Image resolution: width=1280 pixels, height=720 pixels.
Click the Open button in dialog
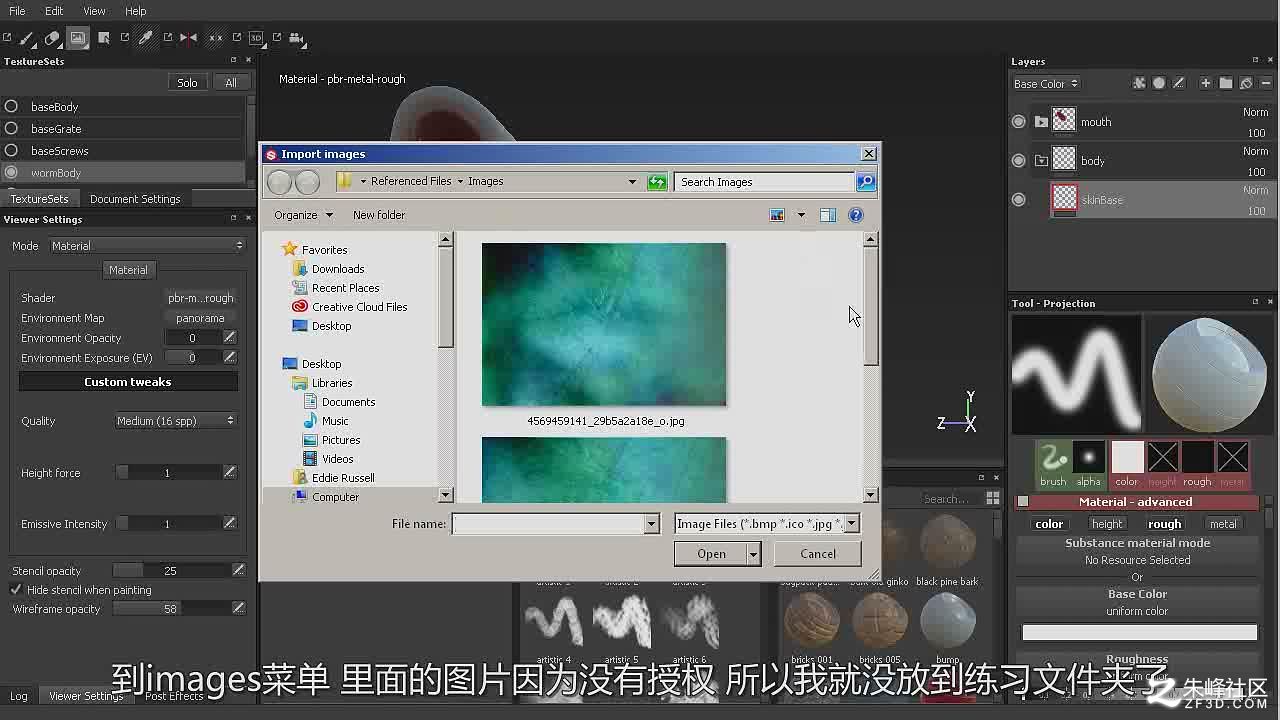pos(712,554)
